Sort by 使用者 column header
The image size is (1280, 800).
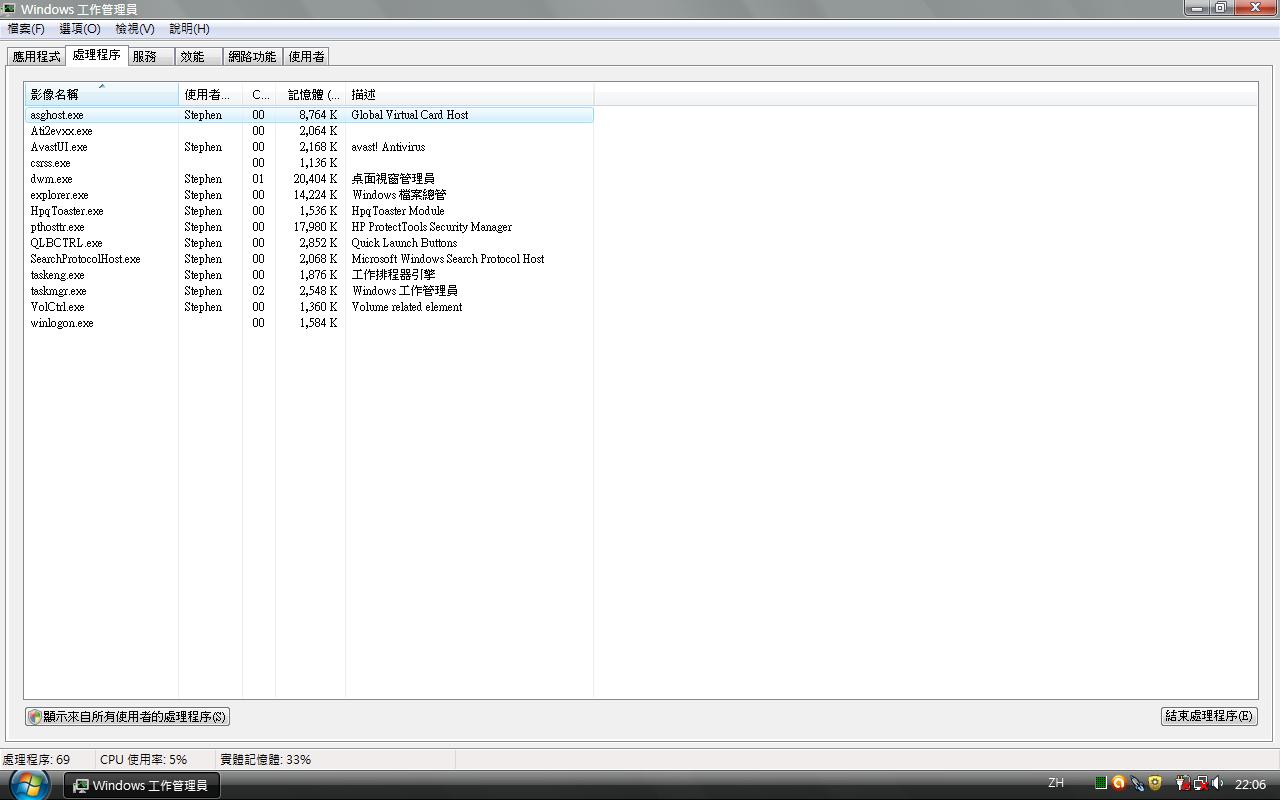coord(210,95)
